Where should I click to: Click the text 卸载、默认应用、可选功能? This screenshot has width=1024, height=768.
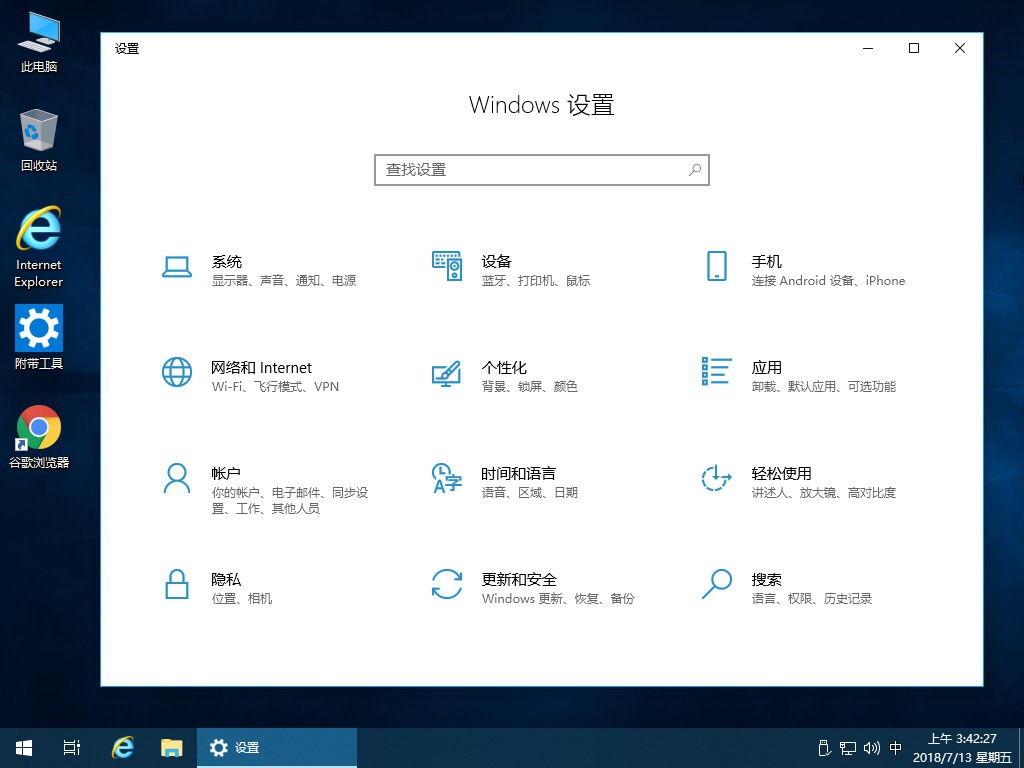coord(824,387)
